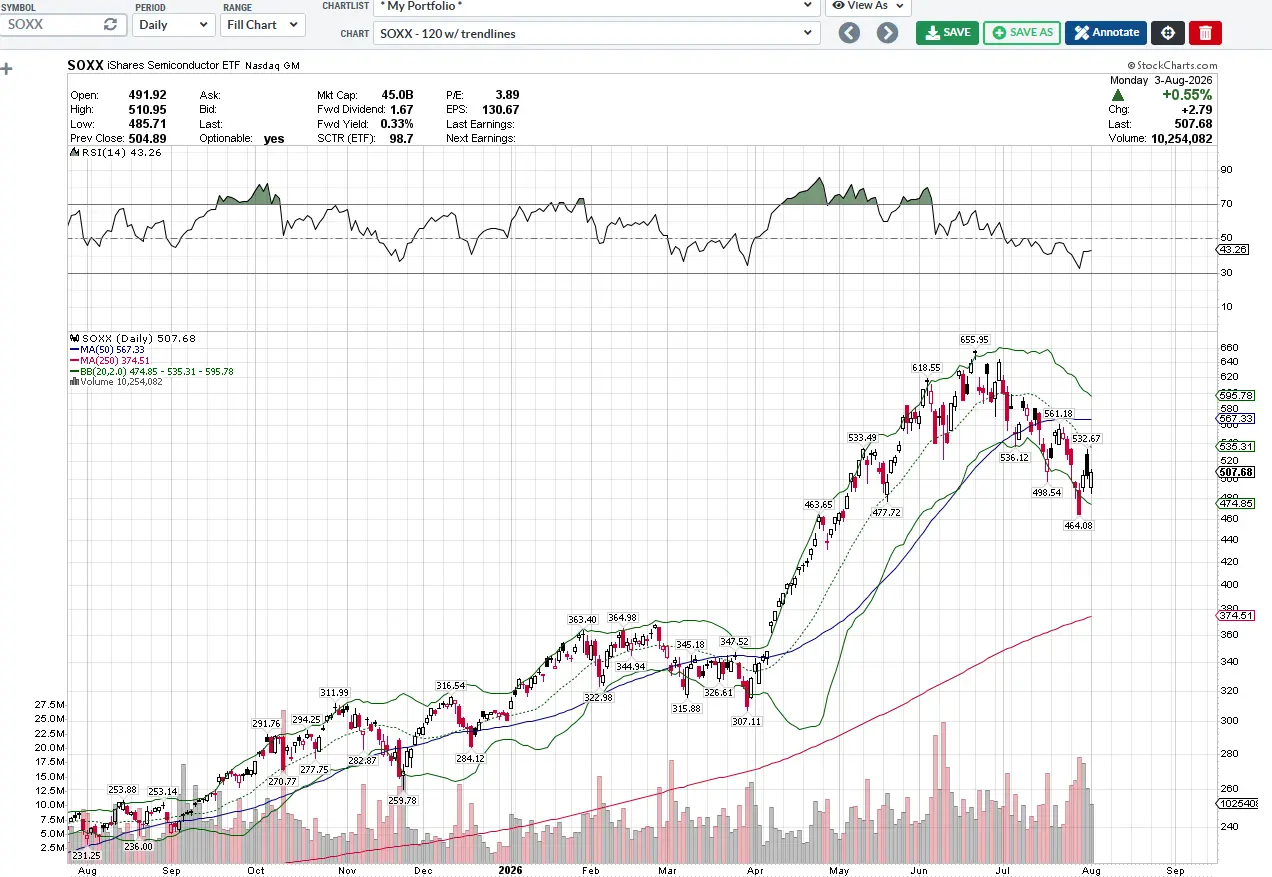Screen dimensions: 1272x877
Task: Click the SAVE AS button
Action: pos(1022,33)
